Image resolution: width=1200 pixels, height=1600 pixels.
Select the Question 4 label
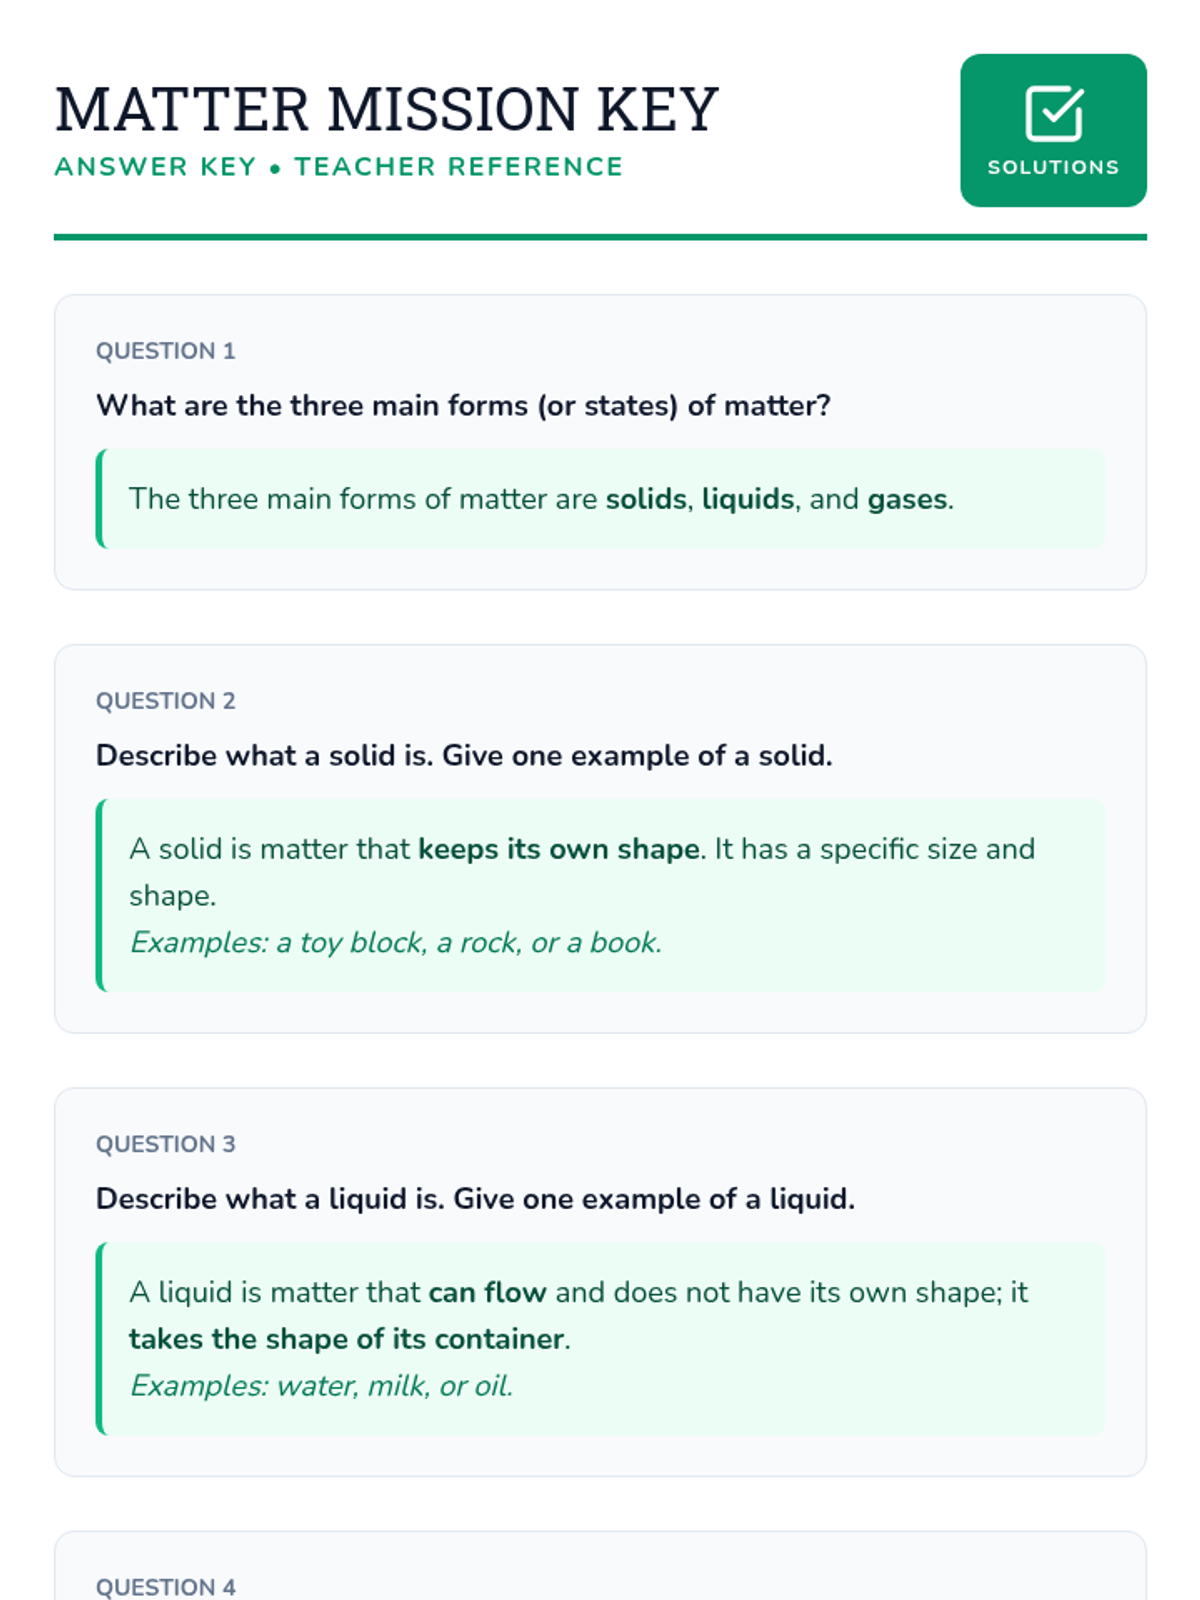click(x=165, y=1587)
